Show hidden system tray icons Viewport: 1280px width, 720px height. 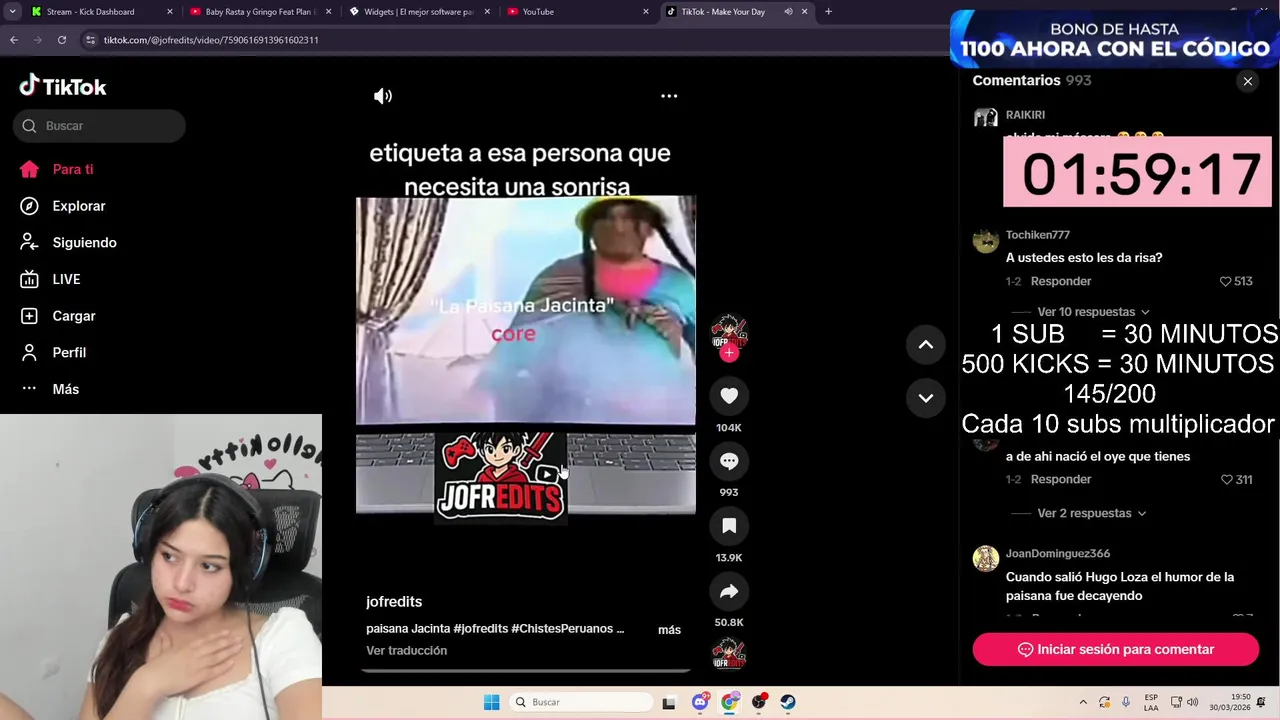[1083, 702]
